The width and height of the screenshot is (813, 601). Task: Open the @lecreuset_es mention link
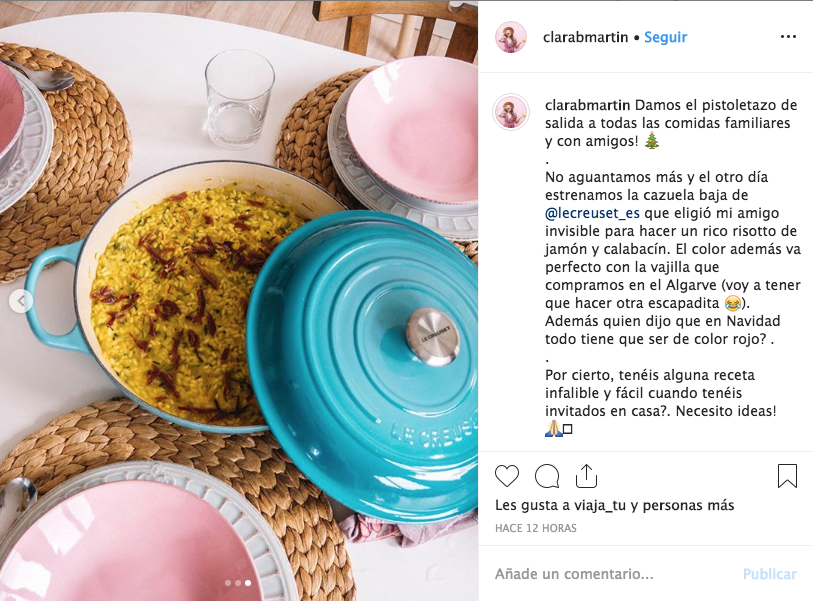coord(592,213)
